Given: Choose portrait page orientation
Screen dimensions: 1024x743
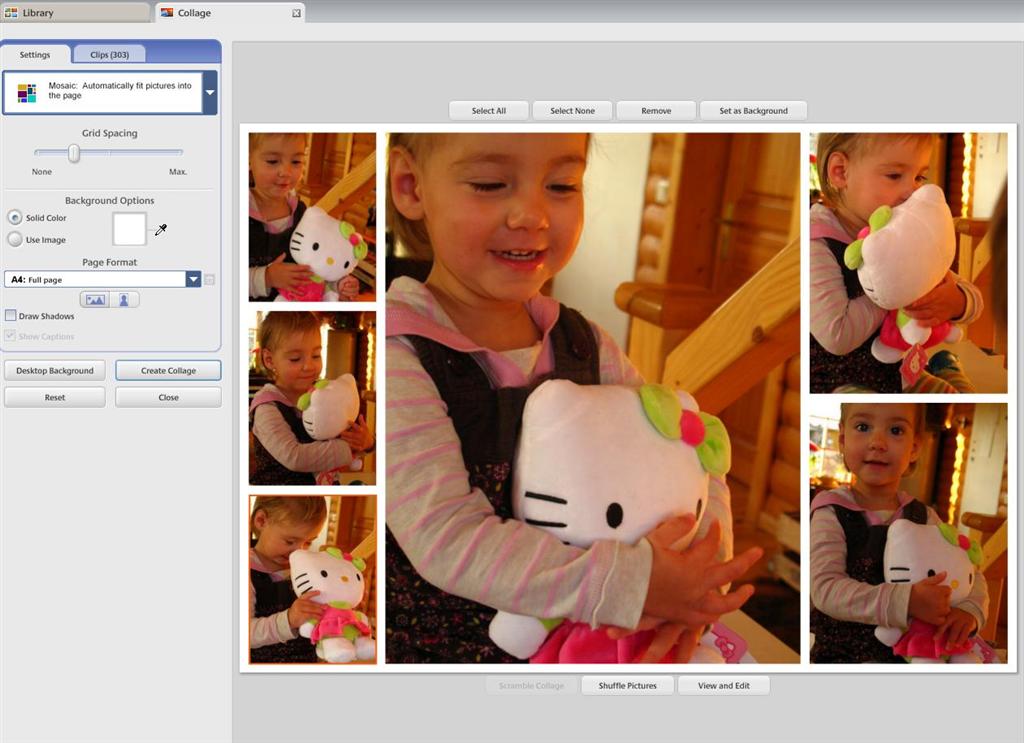Looking at the screenshot, I should [x=124, y=300].
